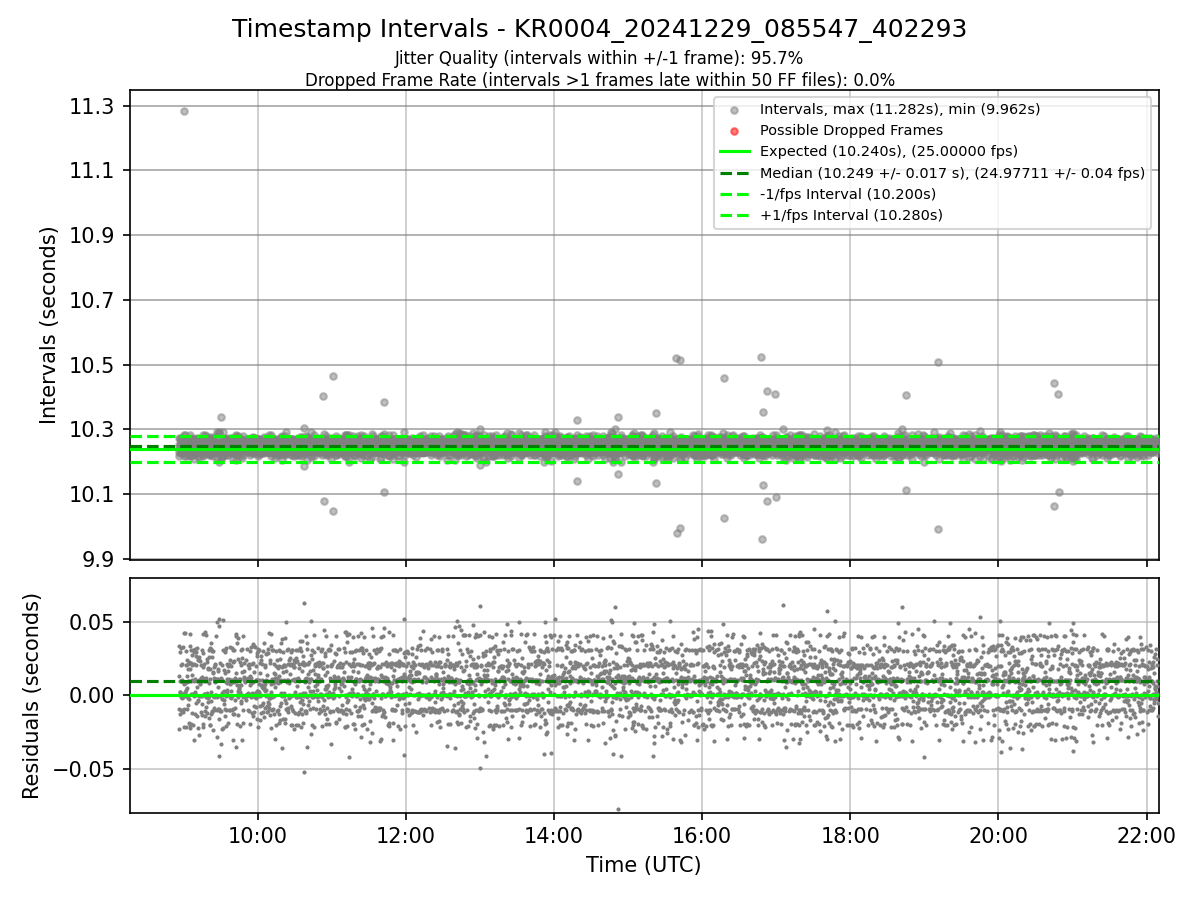The image size is (1200, 900).
Task: Click legend entry starting 'Median (10.249 +/- 0.017 s)'
Action: (952, 173)
